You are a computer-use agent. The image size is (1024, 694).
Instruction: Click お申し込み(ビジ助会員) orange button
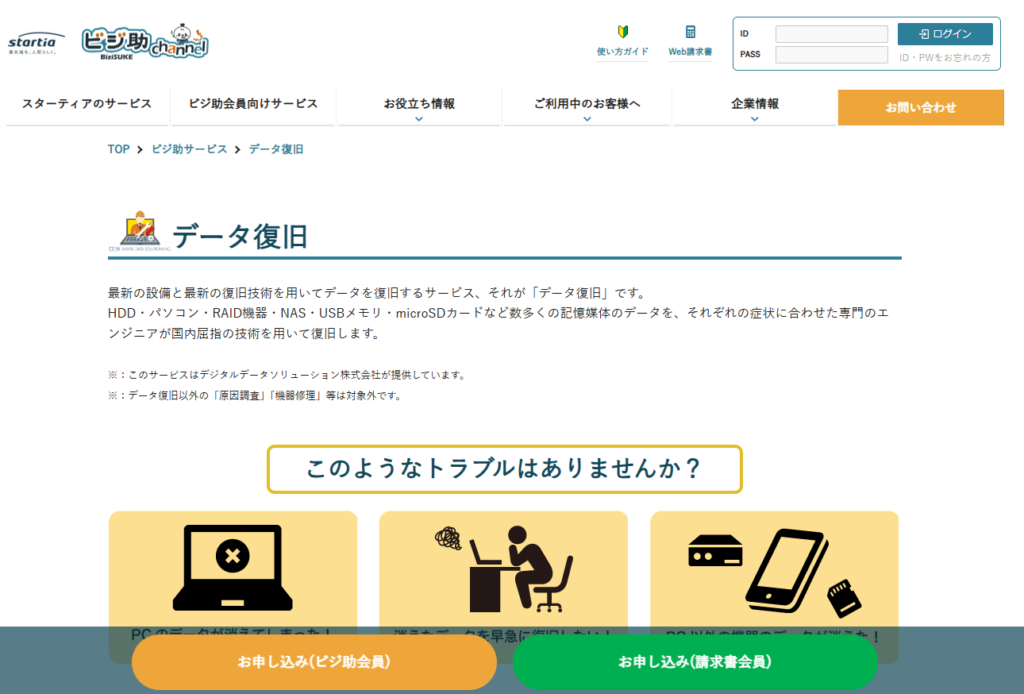click(314, 662)
